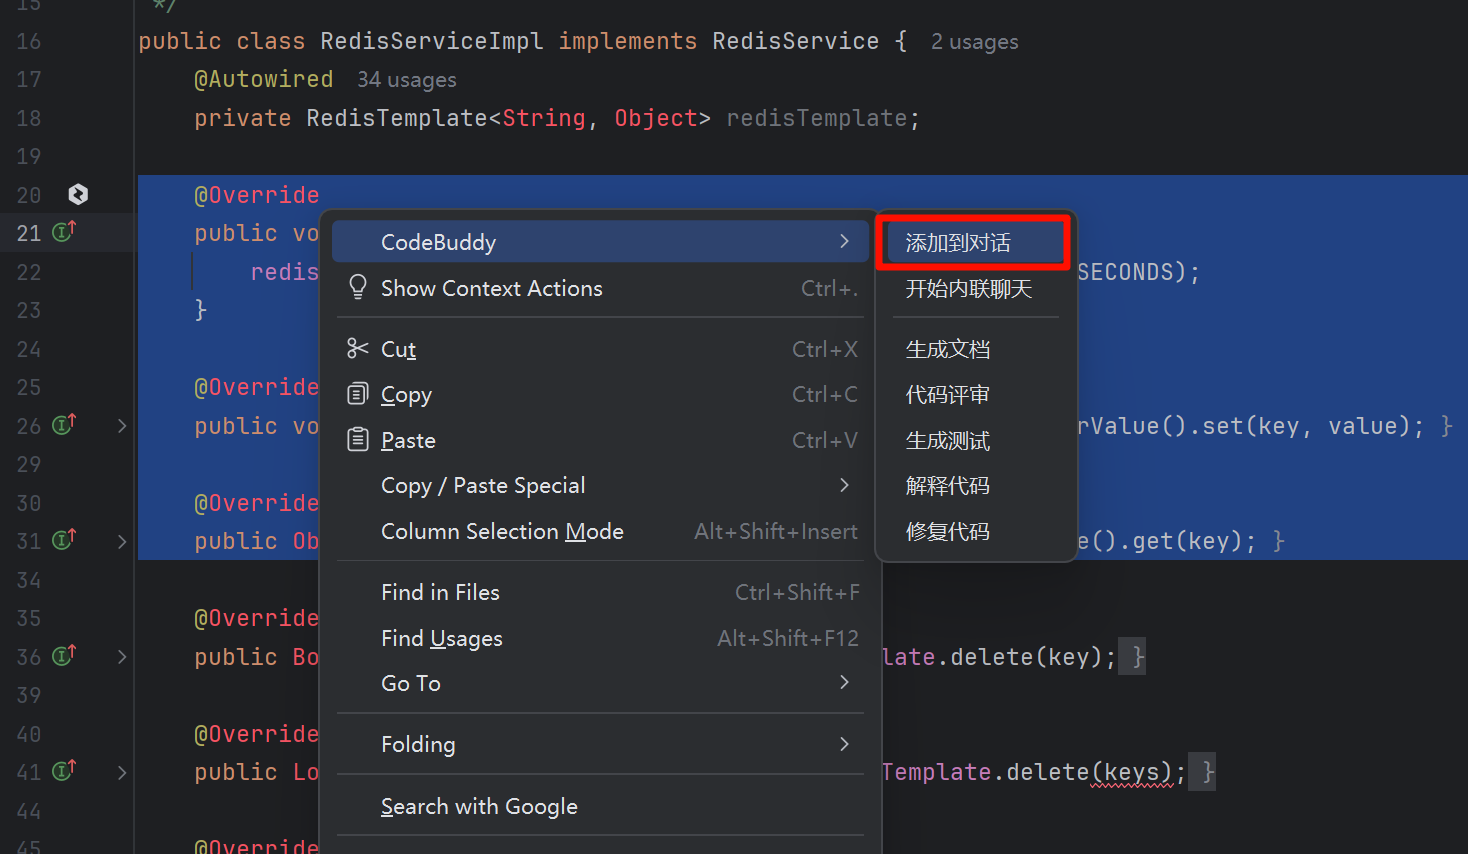Image resolution: width=1468 pixels, height=854 pixels.
Task: Unfold the collapsed method on line 41
Action: pyautogui.click(x=122, y=772)
